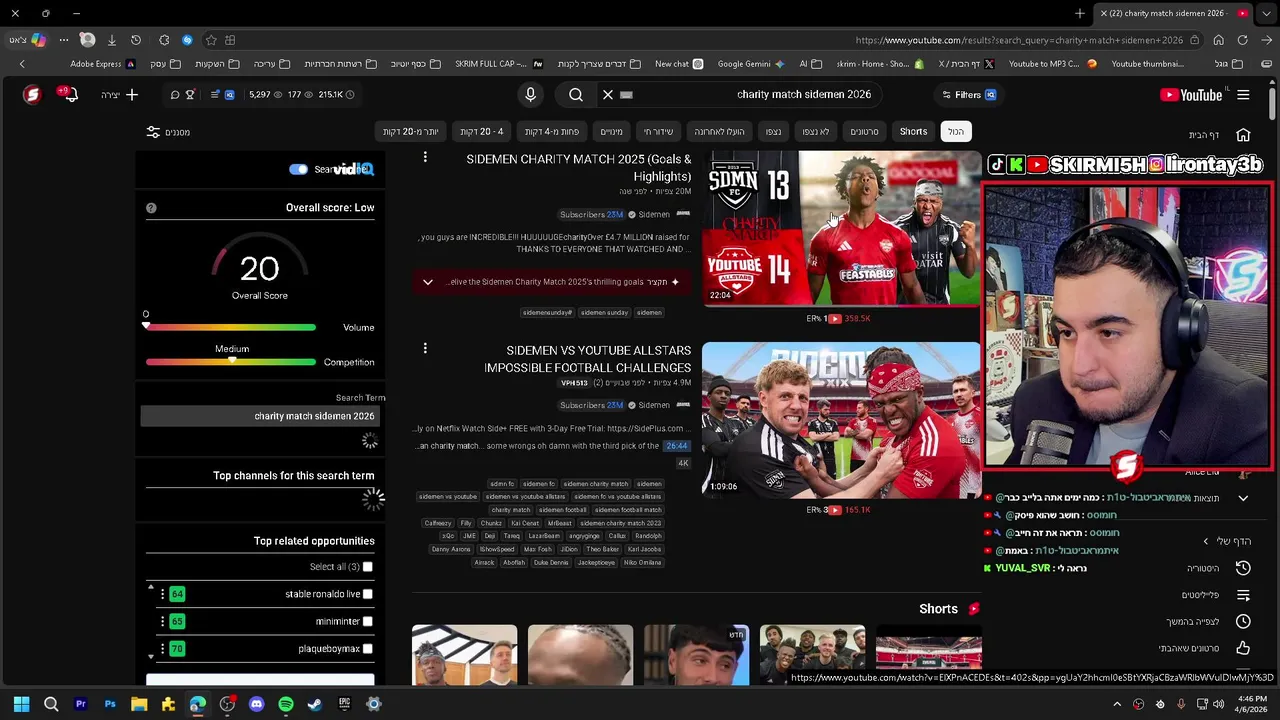This screenshot has width=1280, height=720.
Task: Click the 'sidemen charity match 2023' tag
Action: [x=620, y=523]
